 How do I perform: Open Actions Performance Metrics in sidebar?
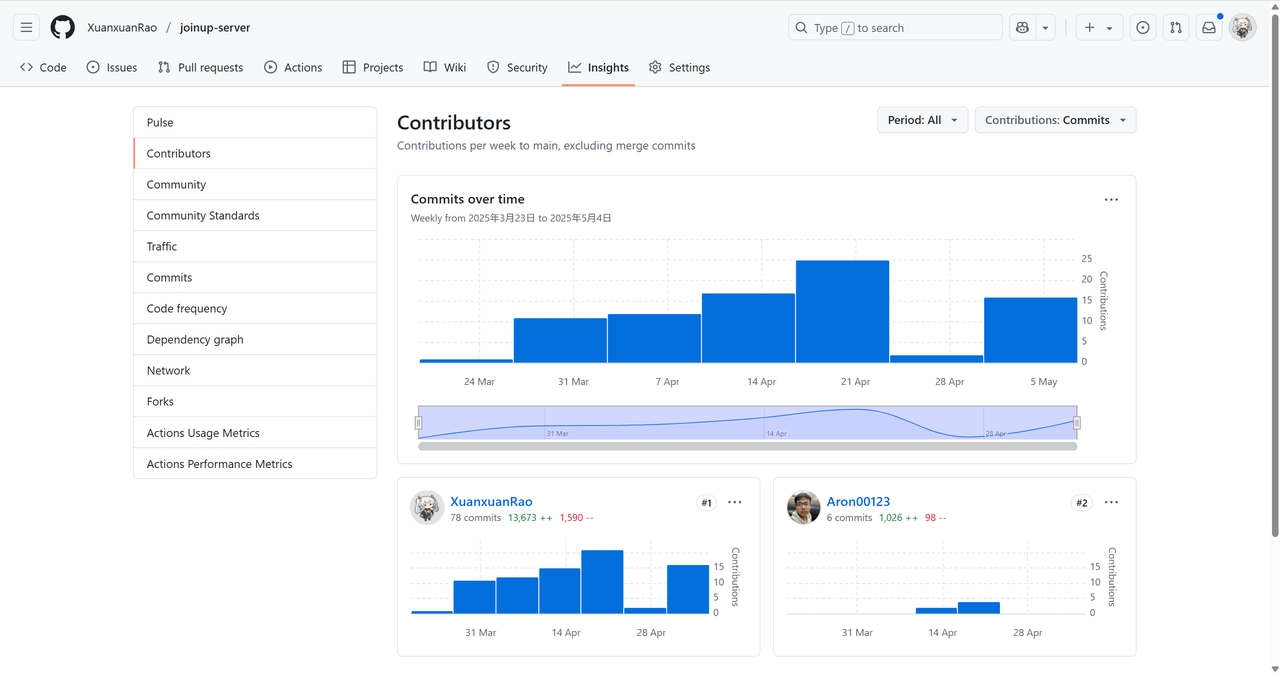coord(255,464)
